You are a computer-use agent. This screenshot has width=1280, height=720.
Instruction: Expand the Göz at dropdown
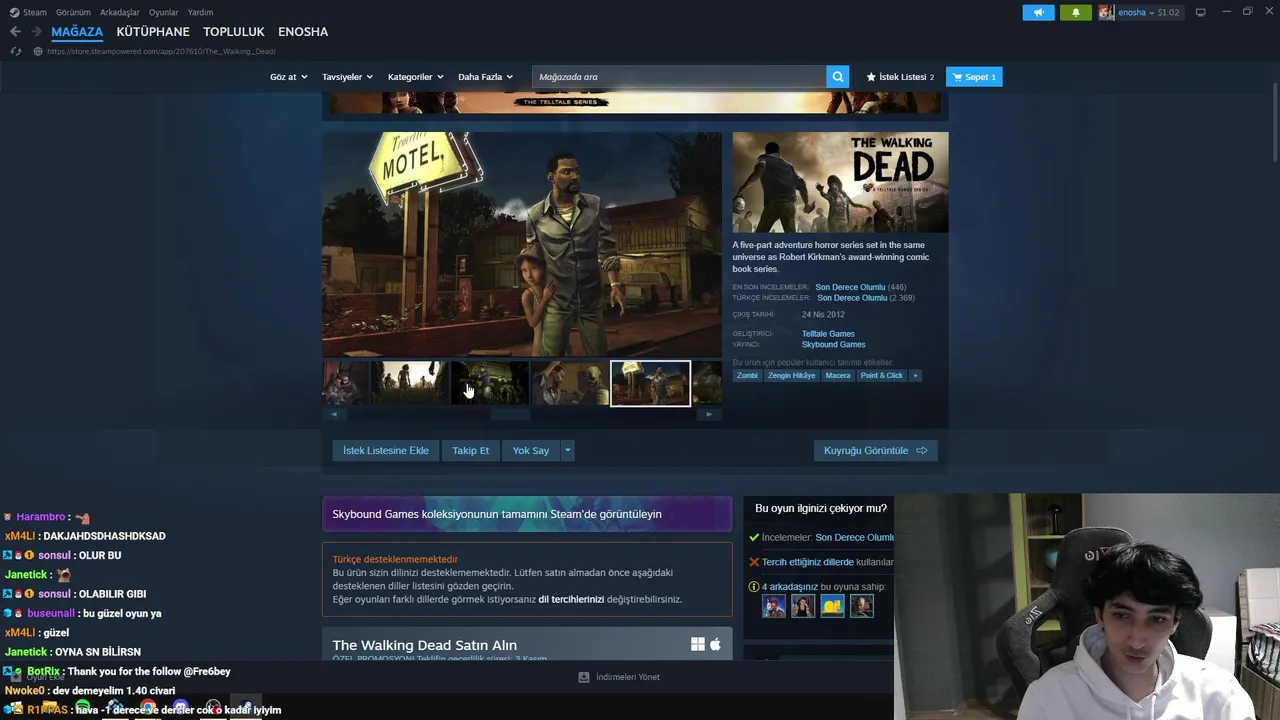point(289,77)
